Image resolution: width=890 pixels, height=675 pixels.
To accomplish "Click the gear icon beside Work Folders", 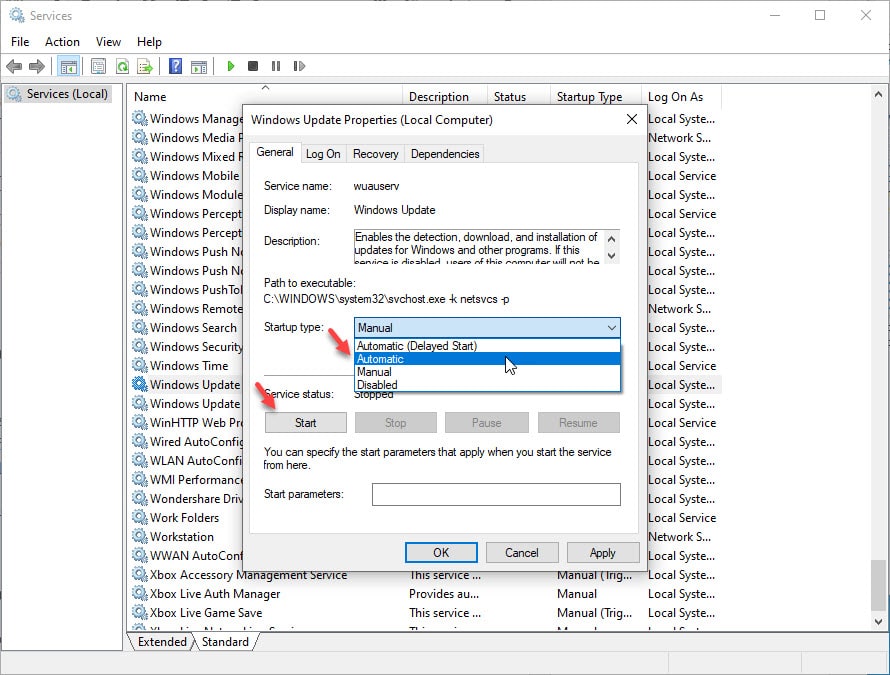I will 140,518.
